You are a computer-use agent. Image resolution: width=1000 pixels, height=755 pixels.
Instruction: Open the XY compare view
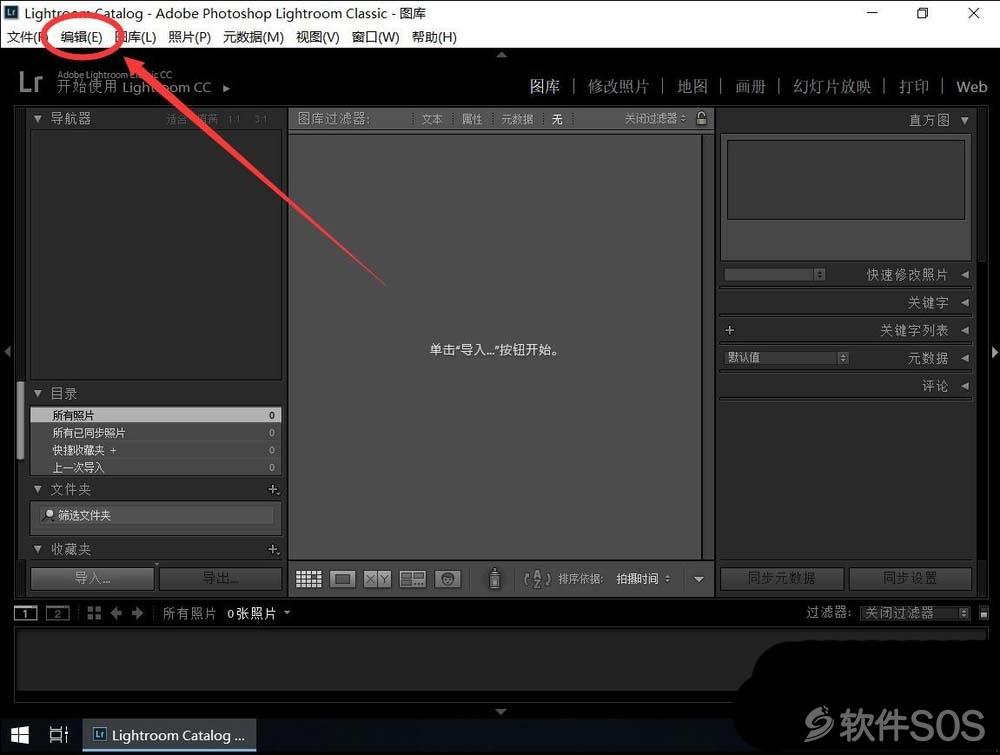pos(377,579)
